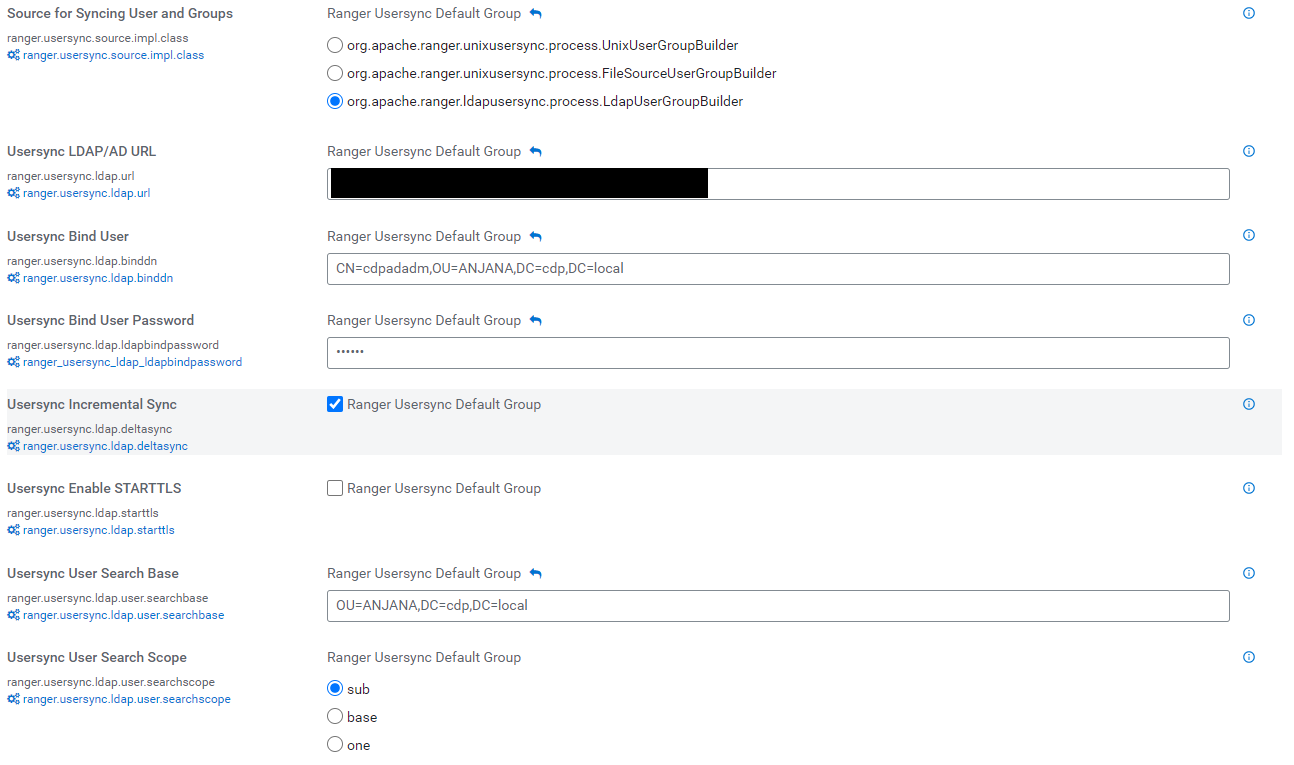Open help info for Usersync Enable STARTTLS
The width and height of the screenshot is (1294, 765).
pos(1248,489)
